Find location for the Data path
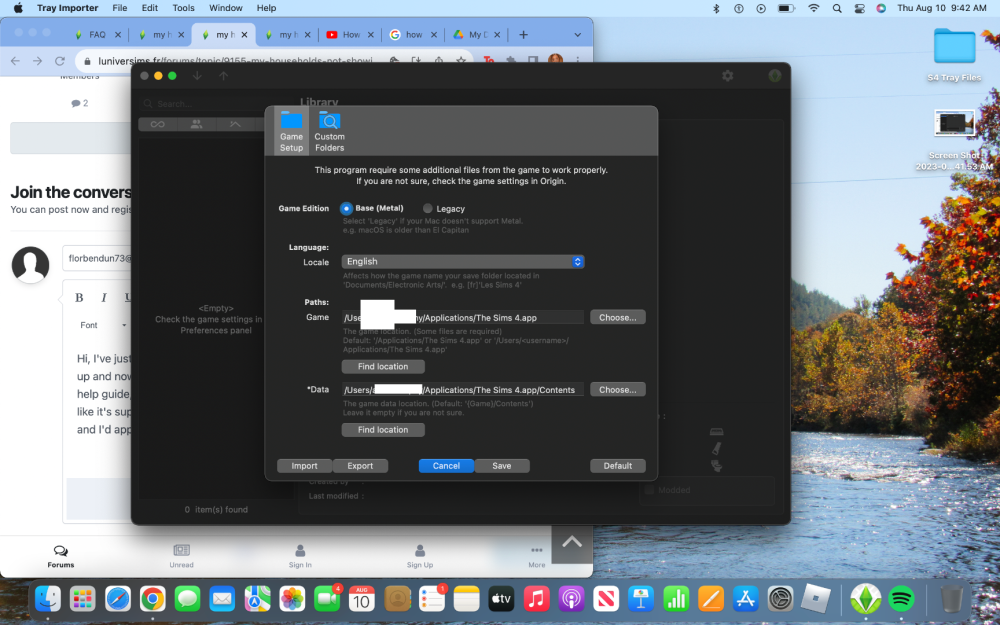Viewport: 1000px width, 625px height. click(x=383, y=430)
